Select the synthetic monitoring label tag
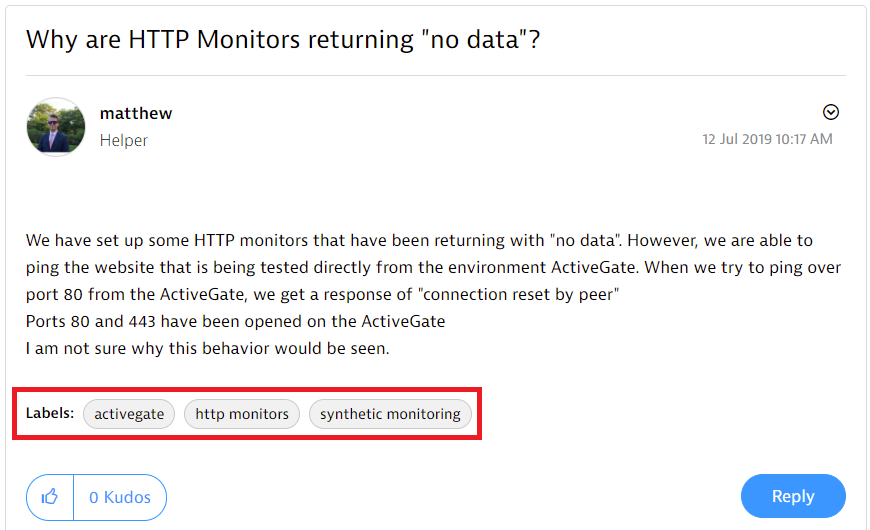 pyautogui.click(x=390, y=414)
